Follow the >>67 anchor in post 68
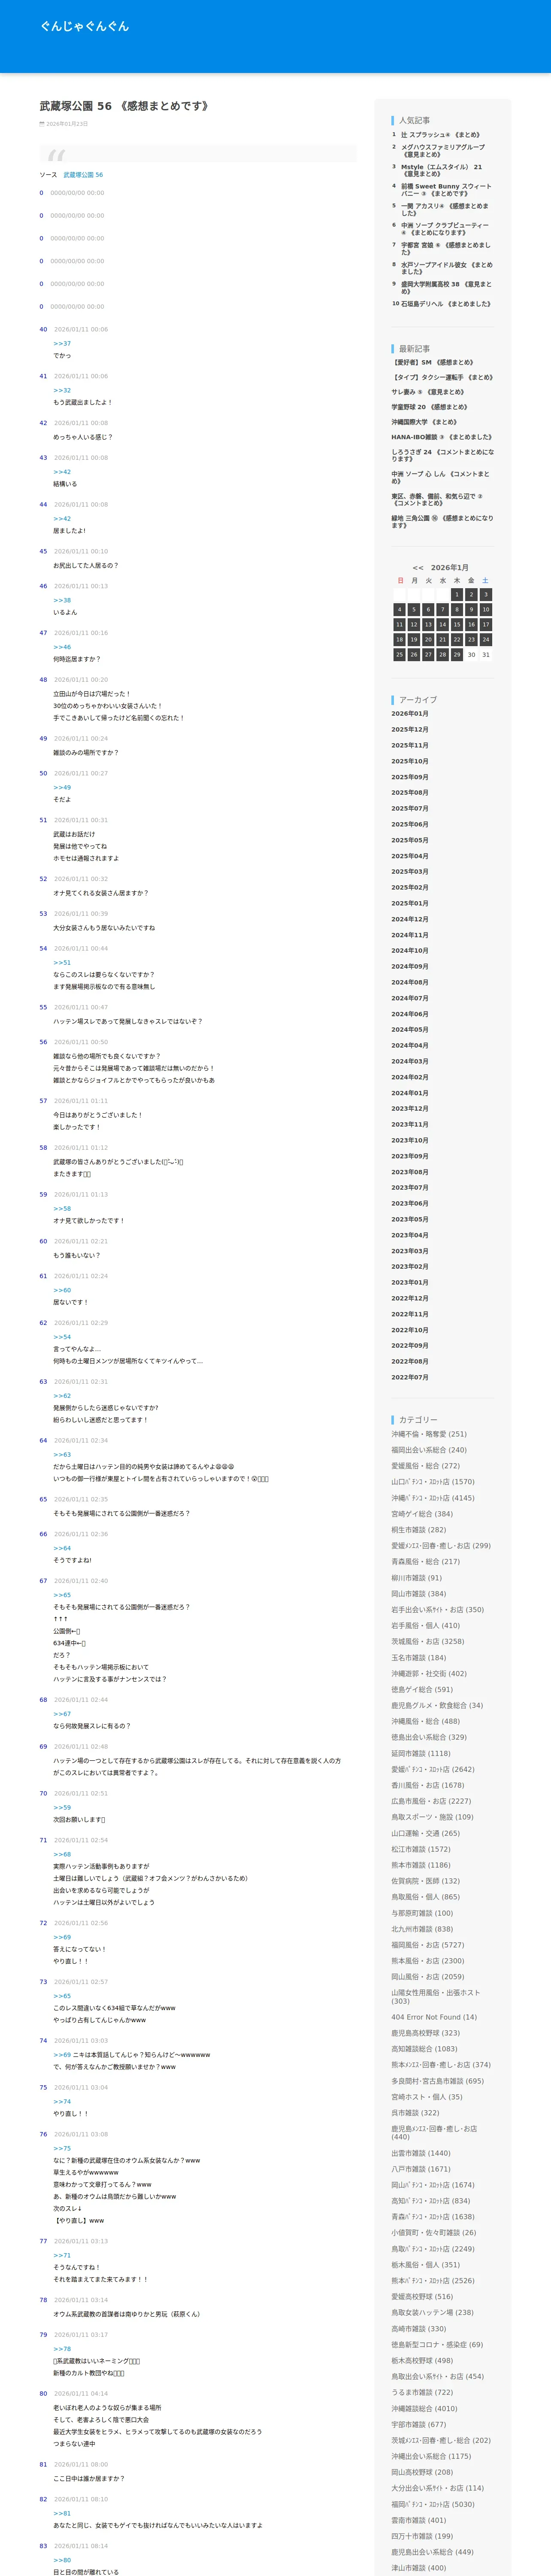The image size is (551, 2576). [x=62, y=1714]
